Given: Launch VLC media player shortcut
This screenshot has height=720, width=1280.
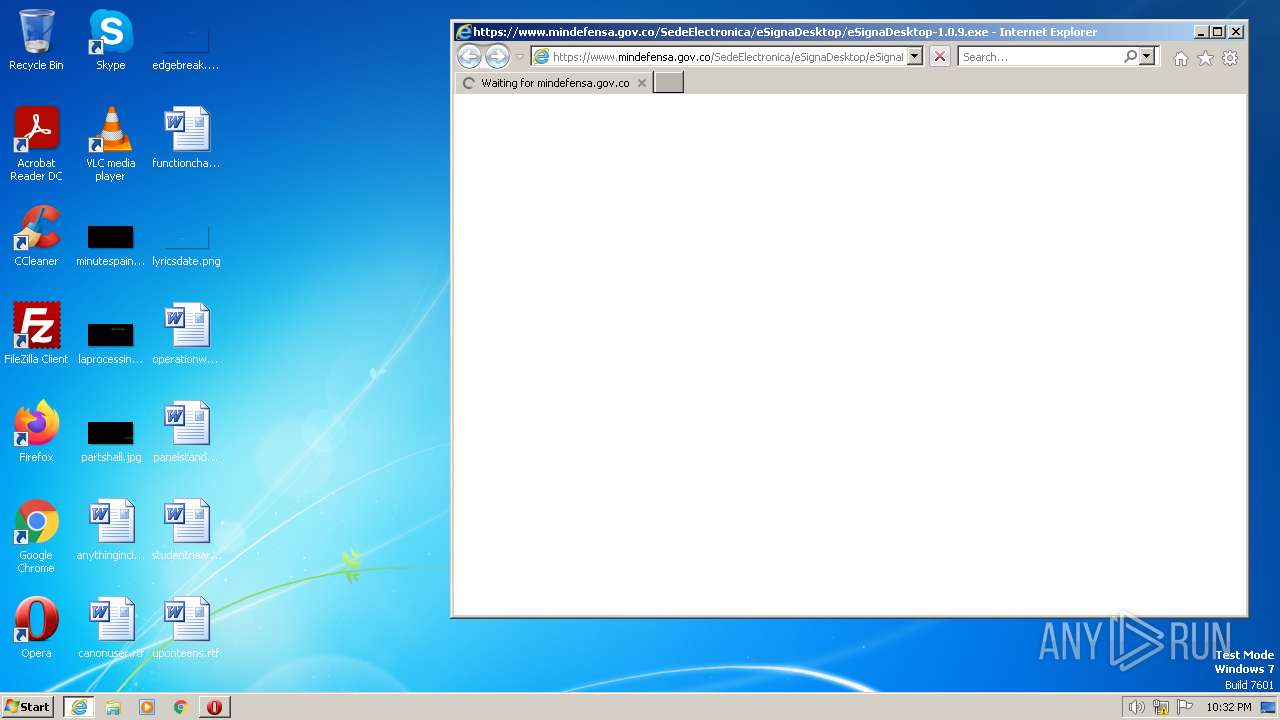Looking at the screenshot, I should tap(111, 144).
